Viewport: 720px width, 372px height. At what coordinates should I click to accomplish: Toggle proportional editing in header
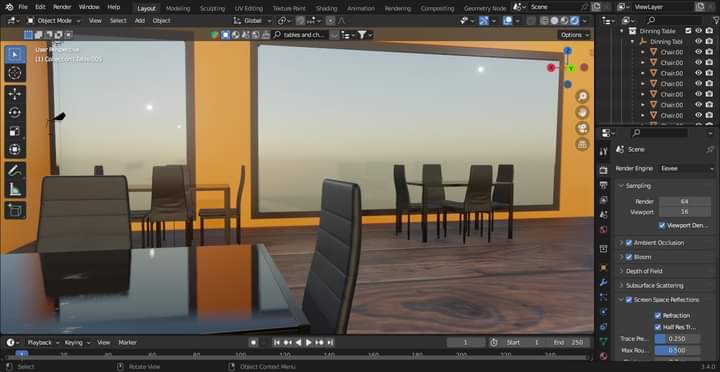tap(330, 21)
